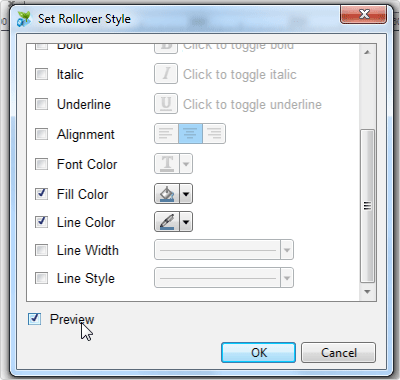Viewport: 400px width, 380px height.
Task: Click the underline toggle U icon
Action: point(166,104)
